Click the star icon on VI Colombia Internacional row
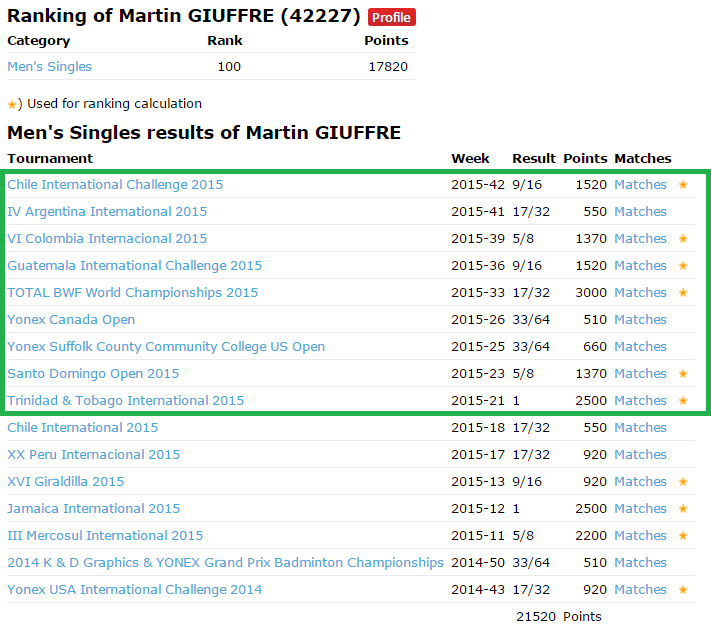 point(683,239)
